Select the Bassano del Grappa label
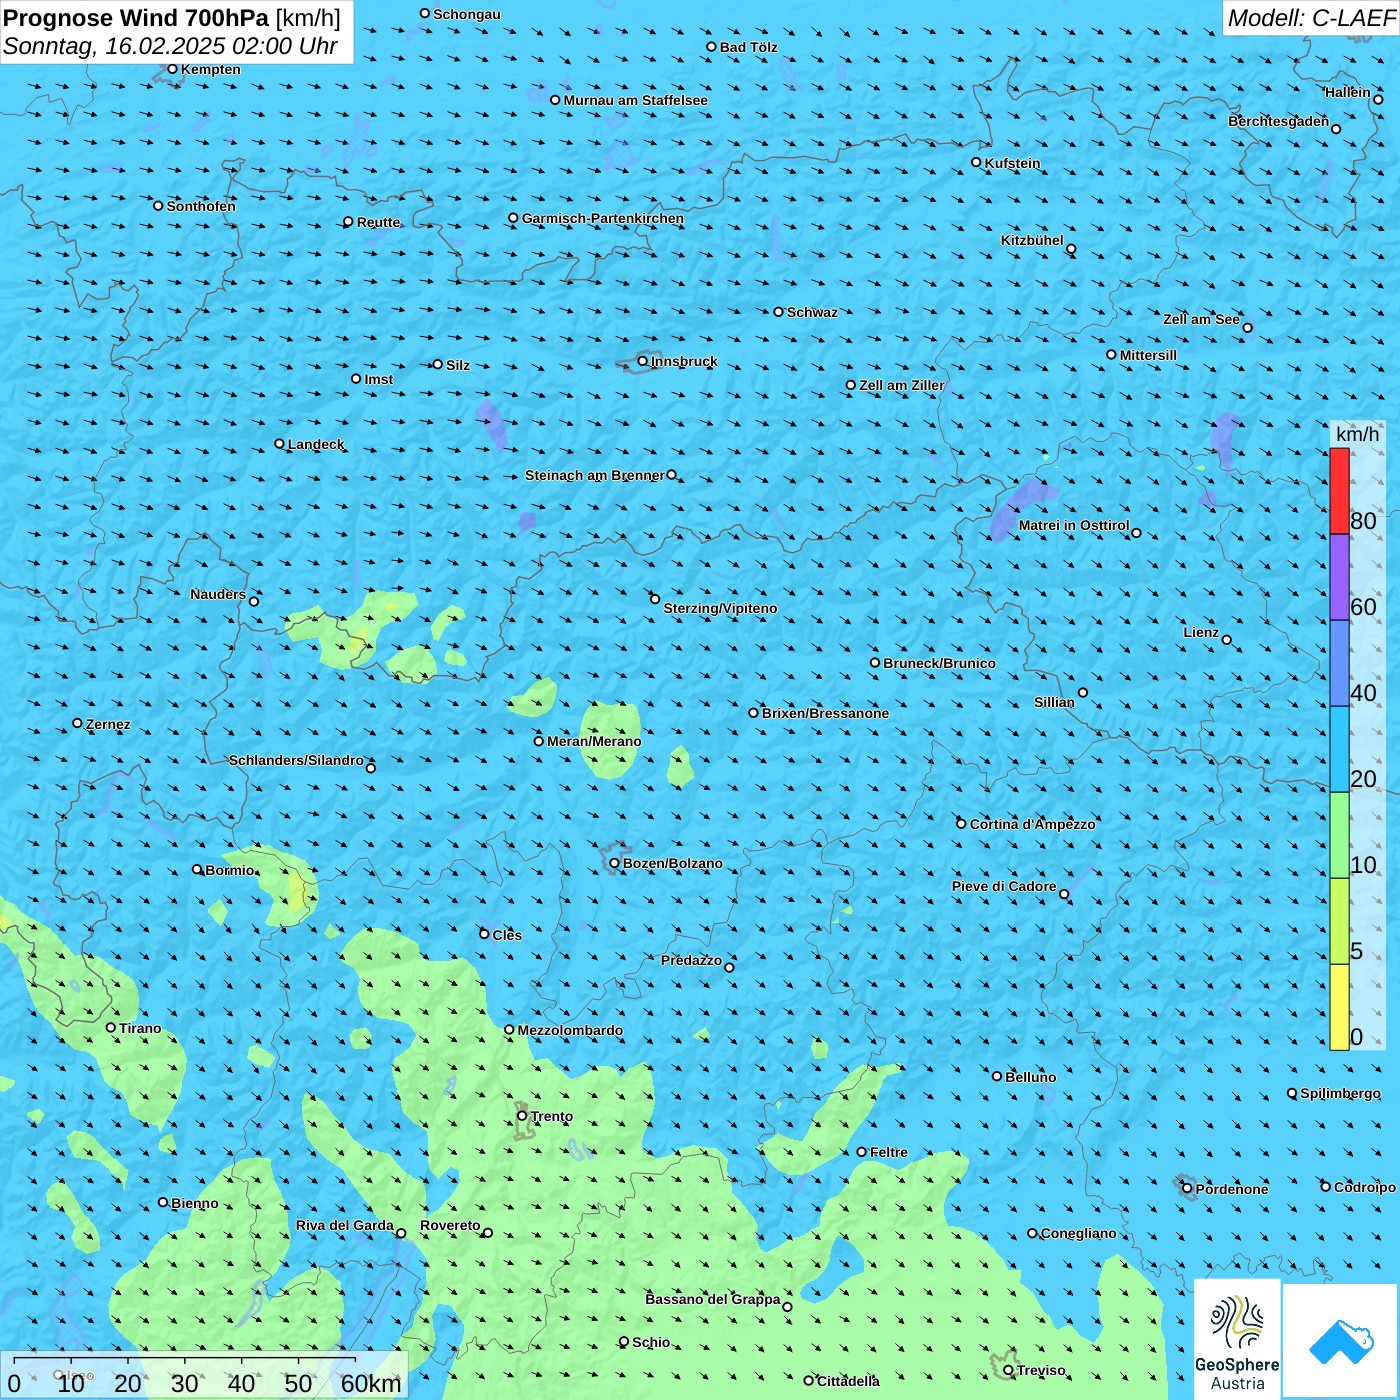The height and width of the screenshot is (1400, 1400). tap(713, 1299)
